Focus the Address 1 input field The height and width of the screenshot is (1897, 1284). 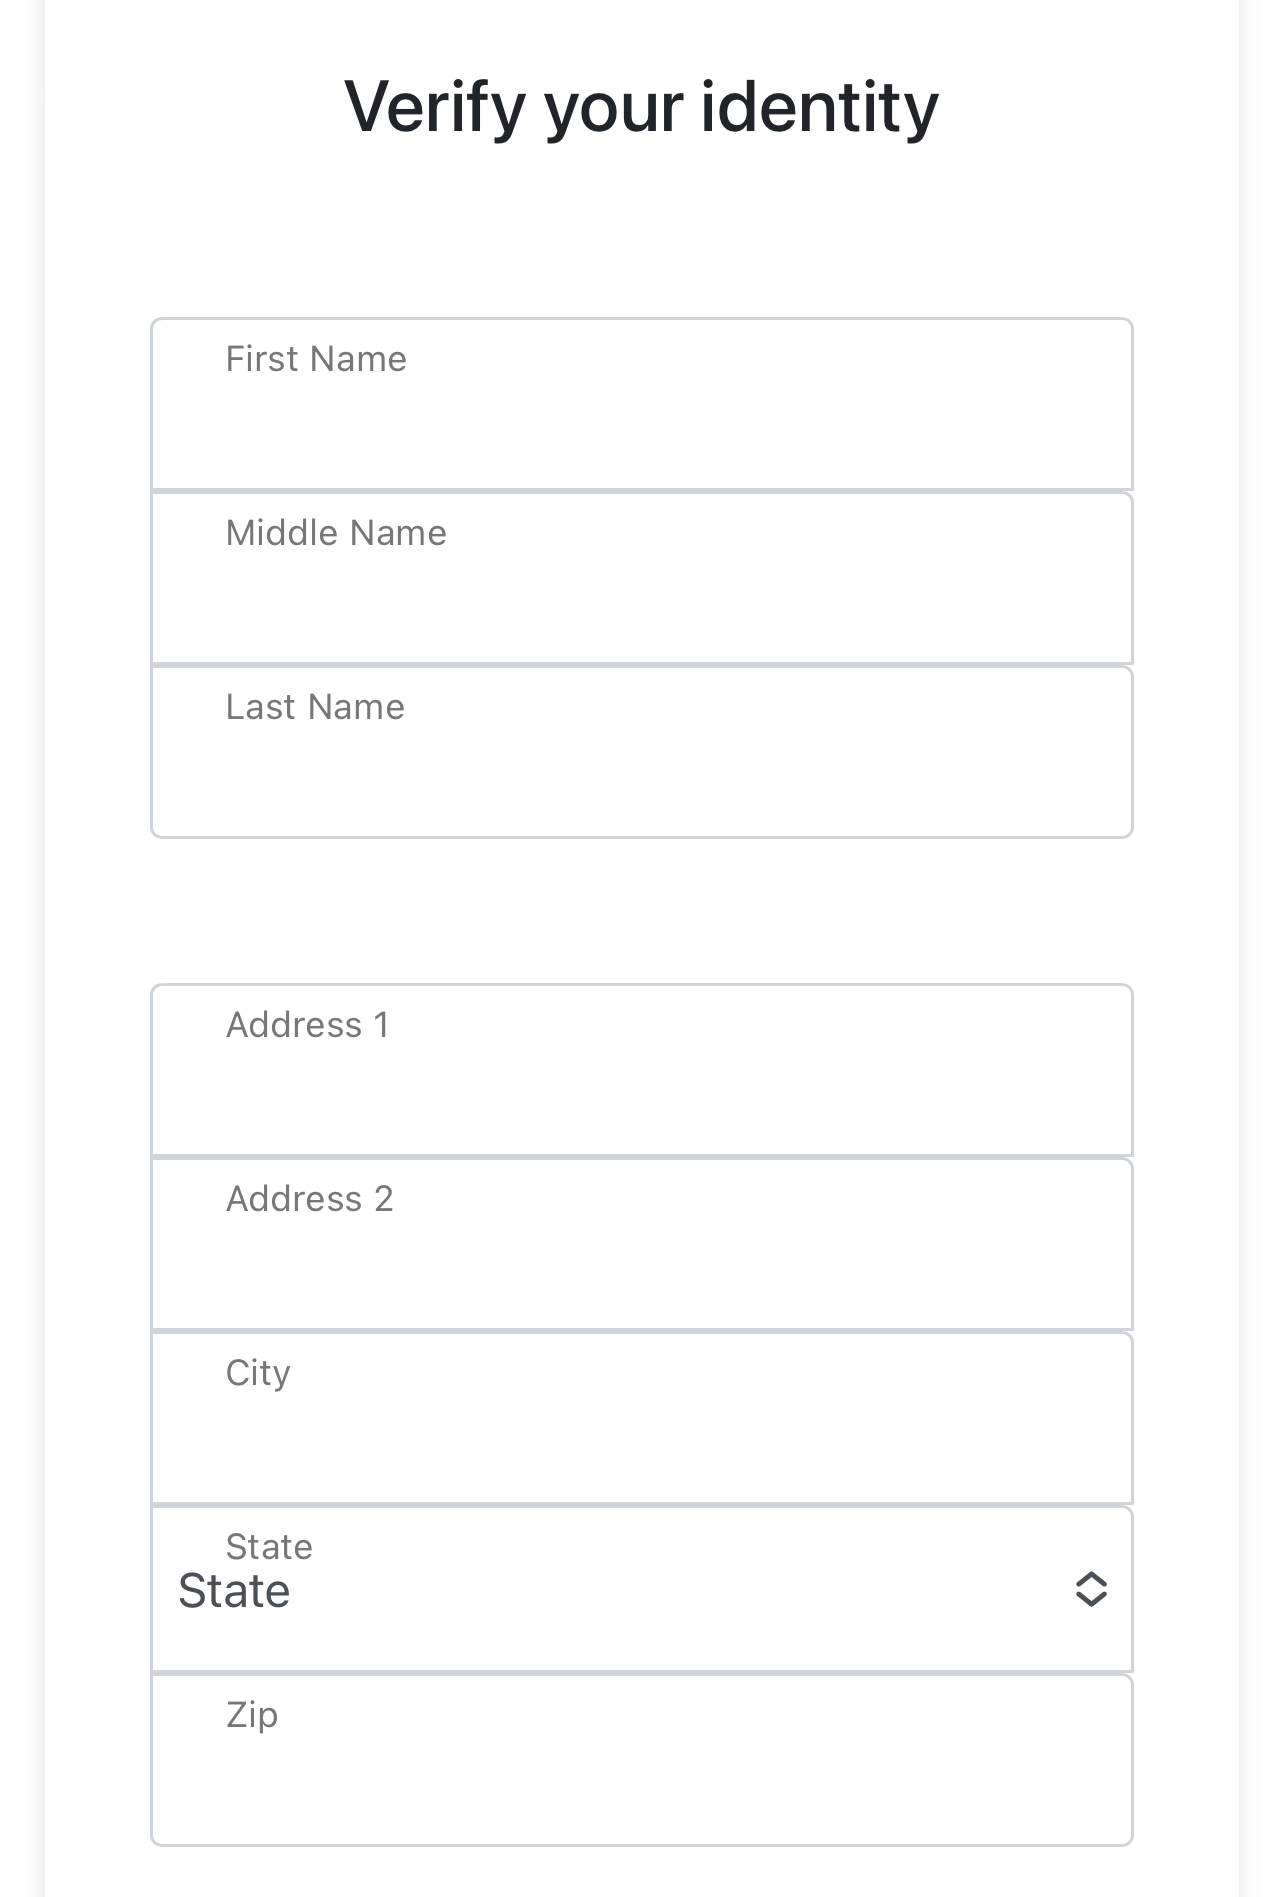642,1070
